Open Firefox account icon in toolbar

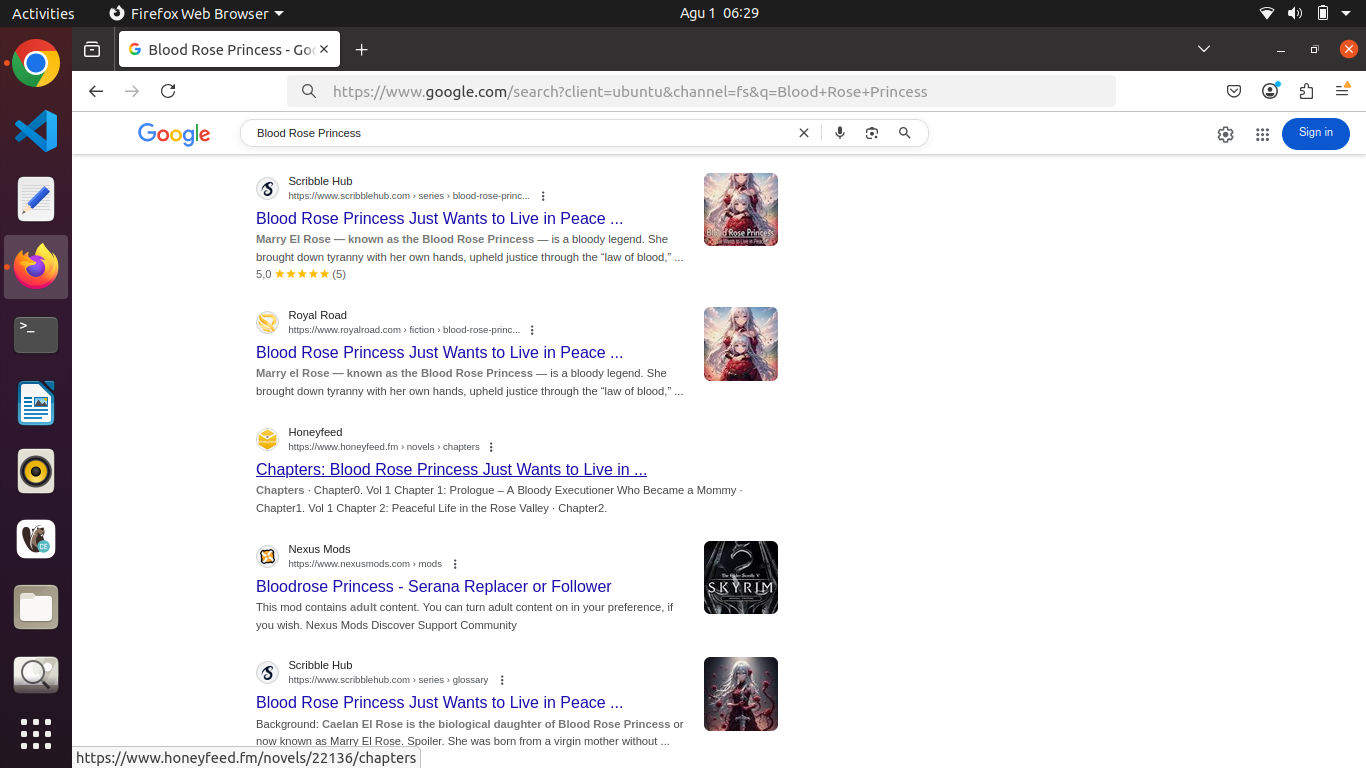pyautogui.click(x=1270, y=91)
